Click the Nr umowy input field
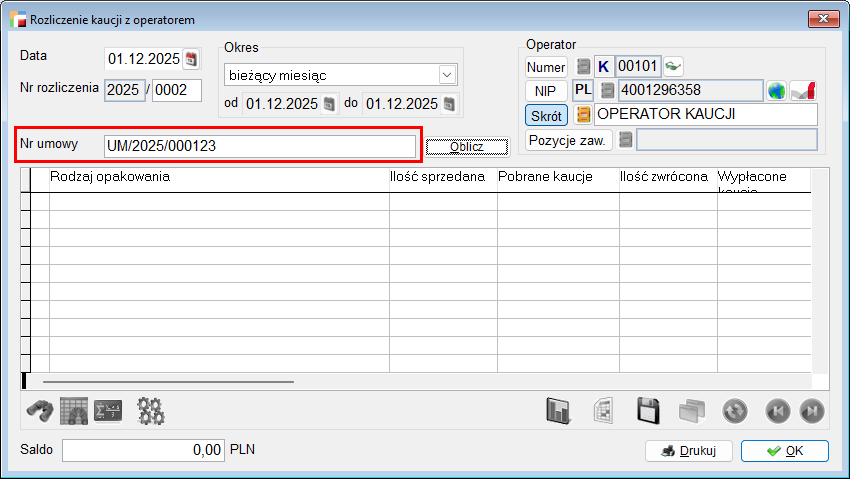850x479 pixels. (x=260, y=146)
